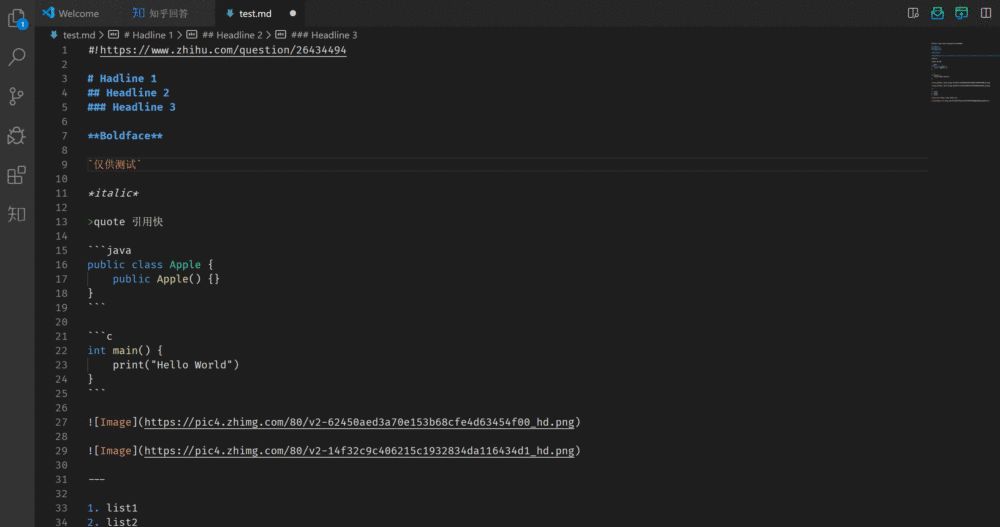This screenshot has width=1000, height=527.
Task: Open the Run and Debug view
Action: point(16,135)
